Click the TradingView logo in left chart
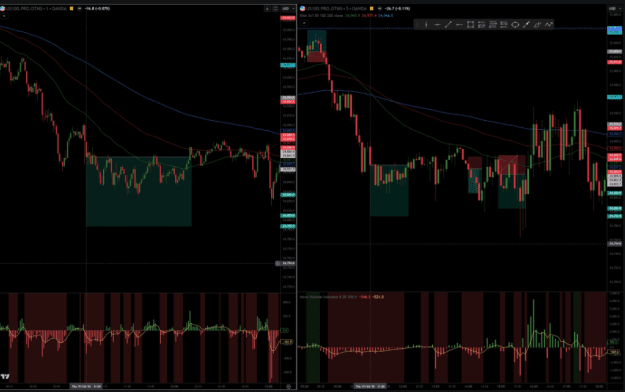 (x=5, y=376)
